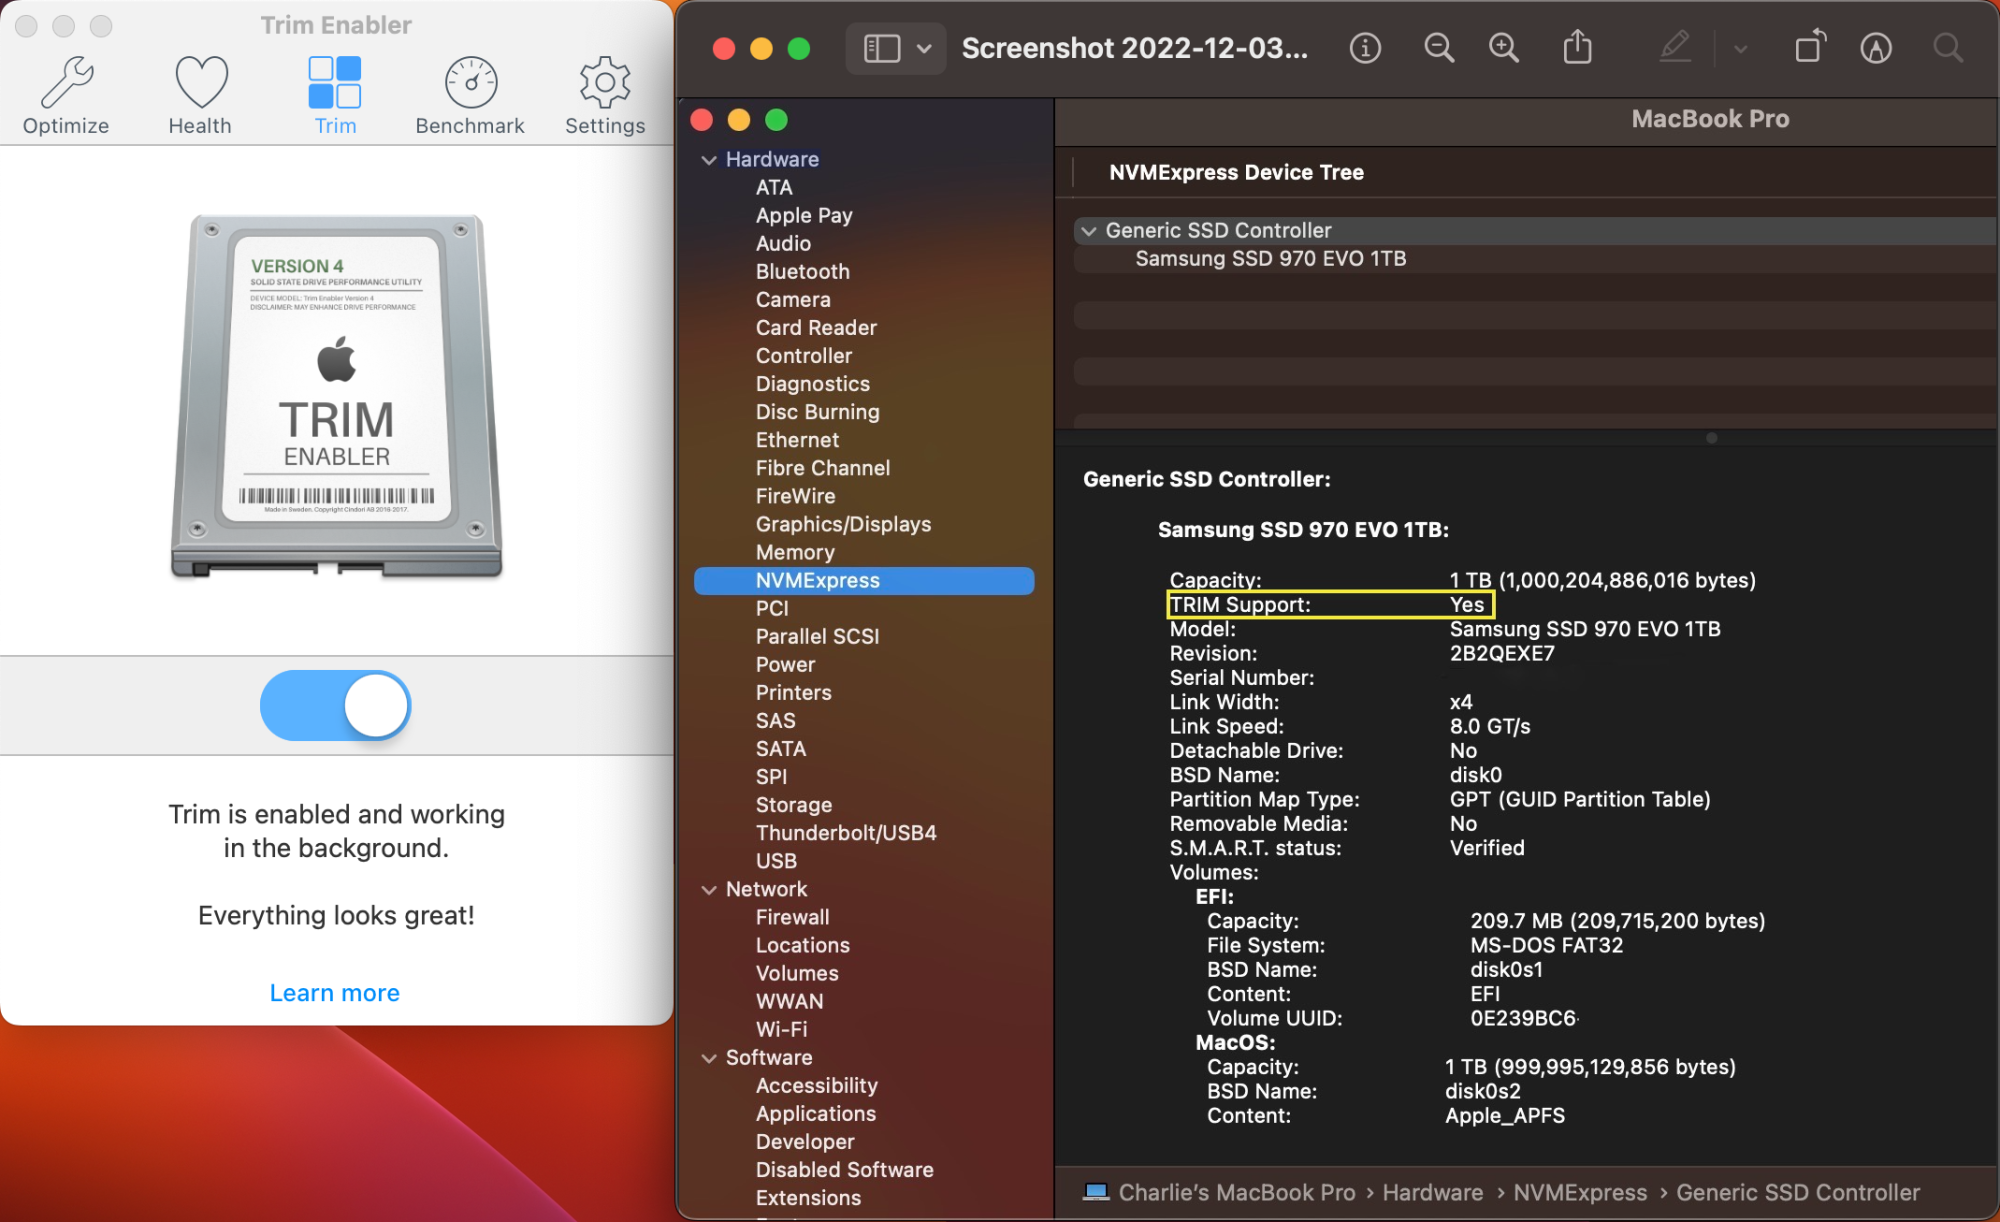Click the Learn more link
The image size is (2000, 1222).
335,992
